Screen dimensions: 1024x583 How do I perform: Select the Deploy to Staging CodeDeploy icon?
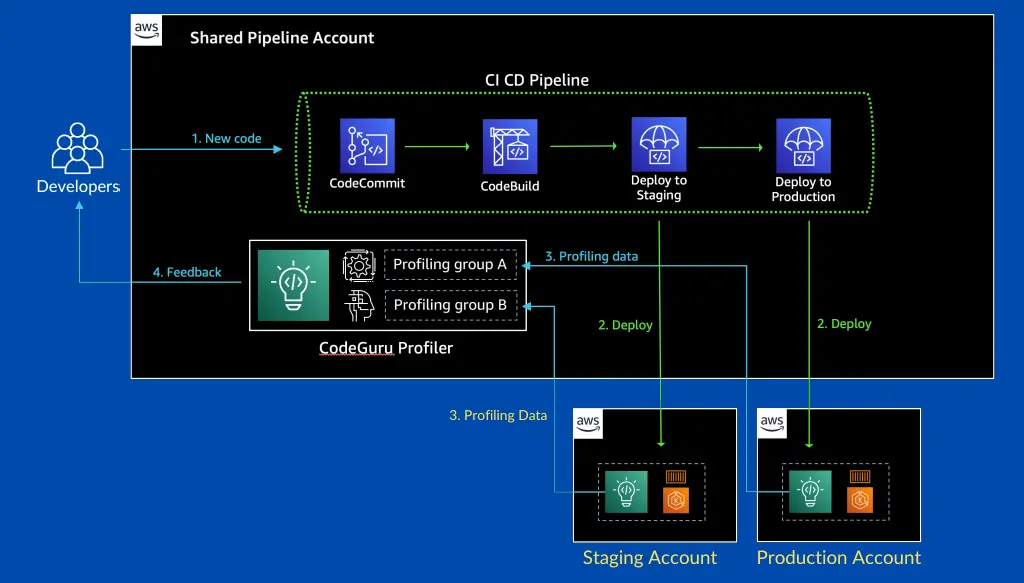[658, 145]
